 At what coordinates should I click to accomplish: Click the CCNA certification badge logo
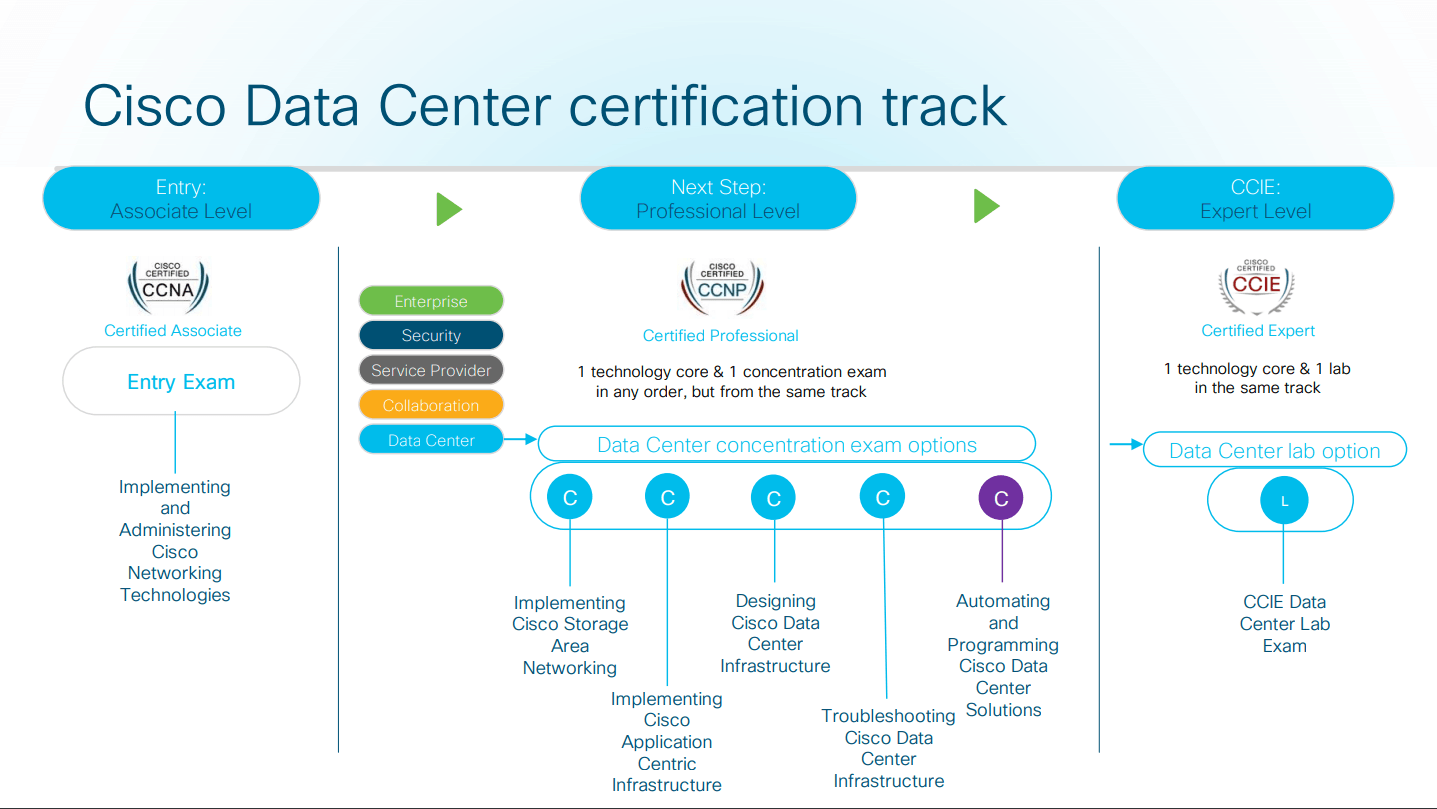(169, 287)
